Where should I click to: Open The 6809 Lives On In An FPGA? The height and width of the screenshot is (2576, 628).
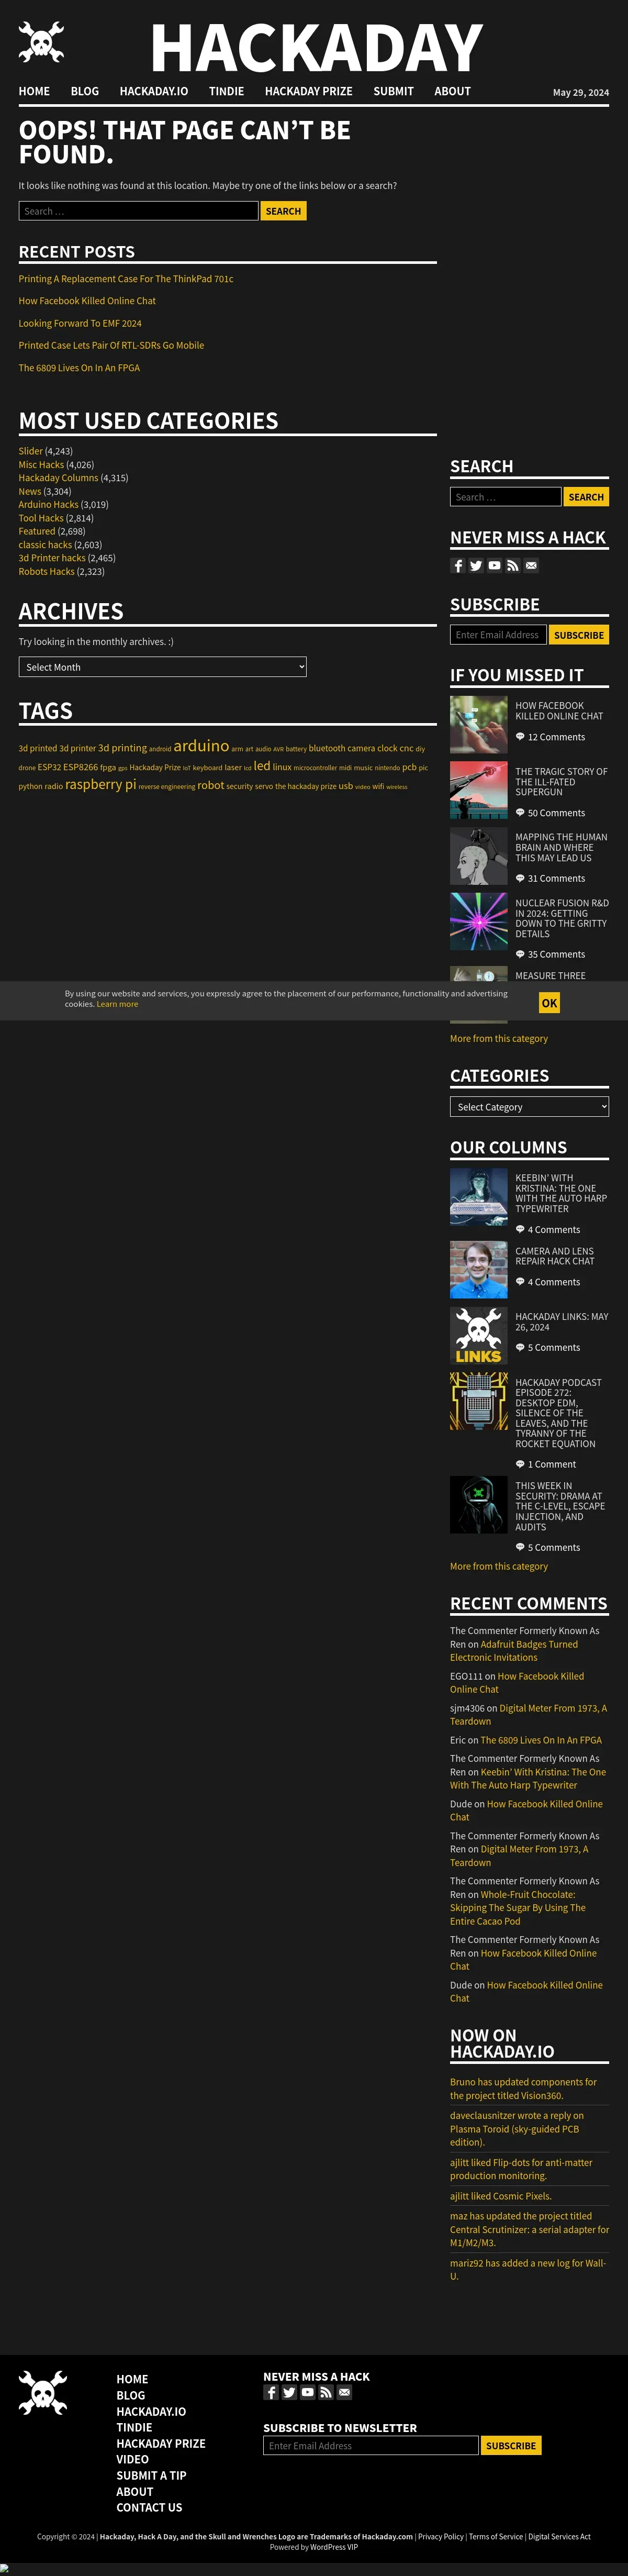point(79,368)
